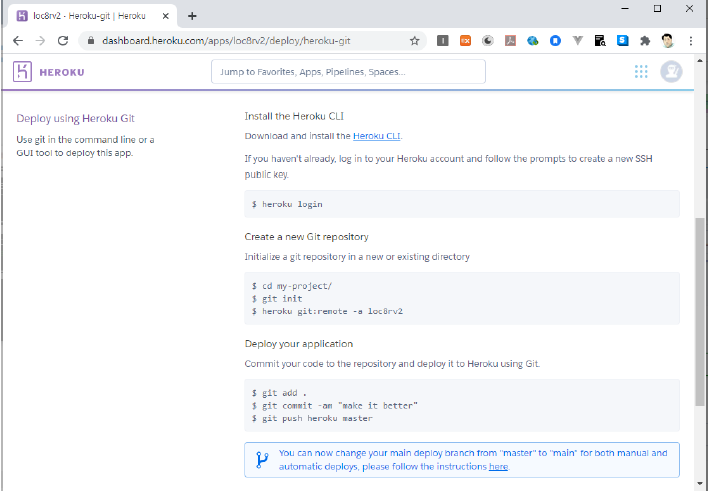Open the 'here' instructions link

[498, 467]
